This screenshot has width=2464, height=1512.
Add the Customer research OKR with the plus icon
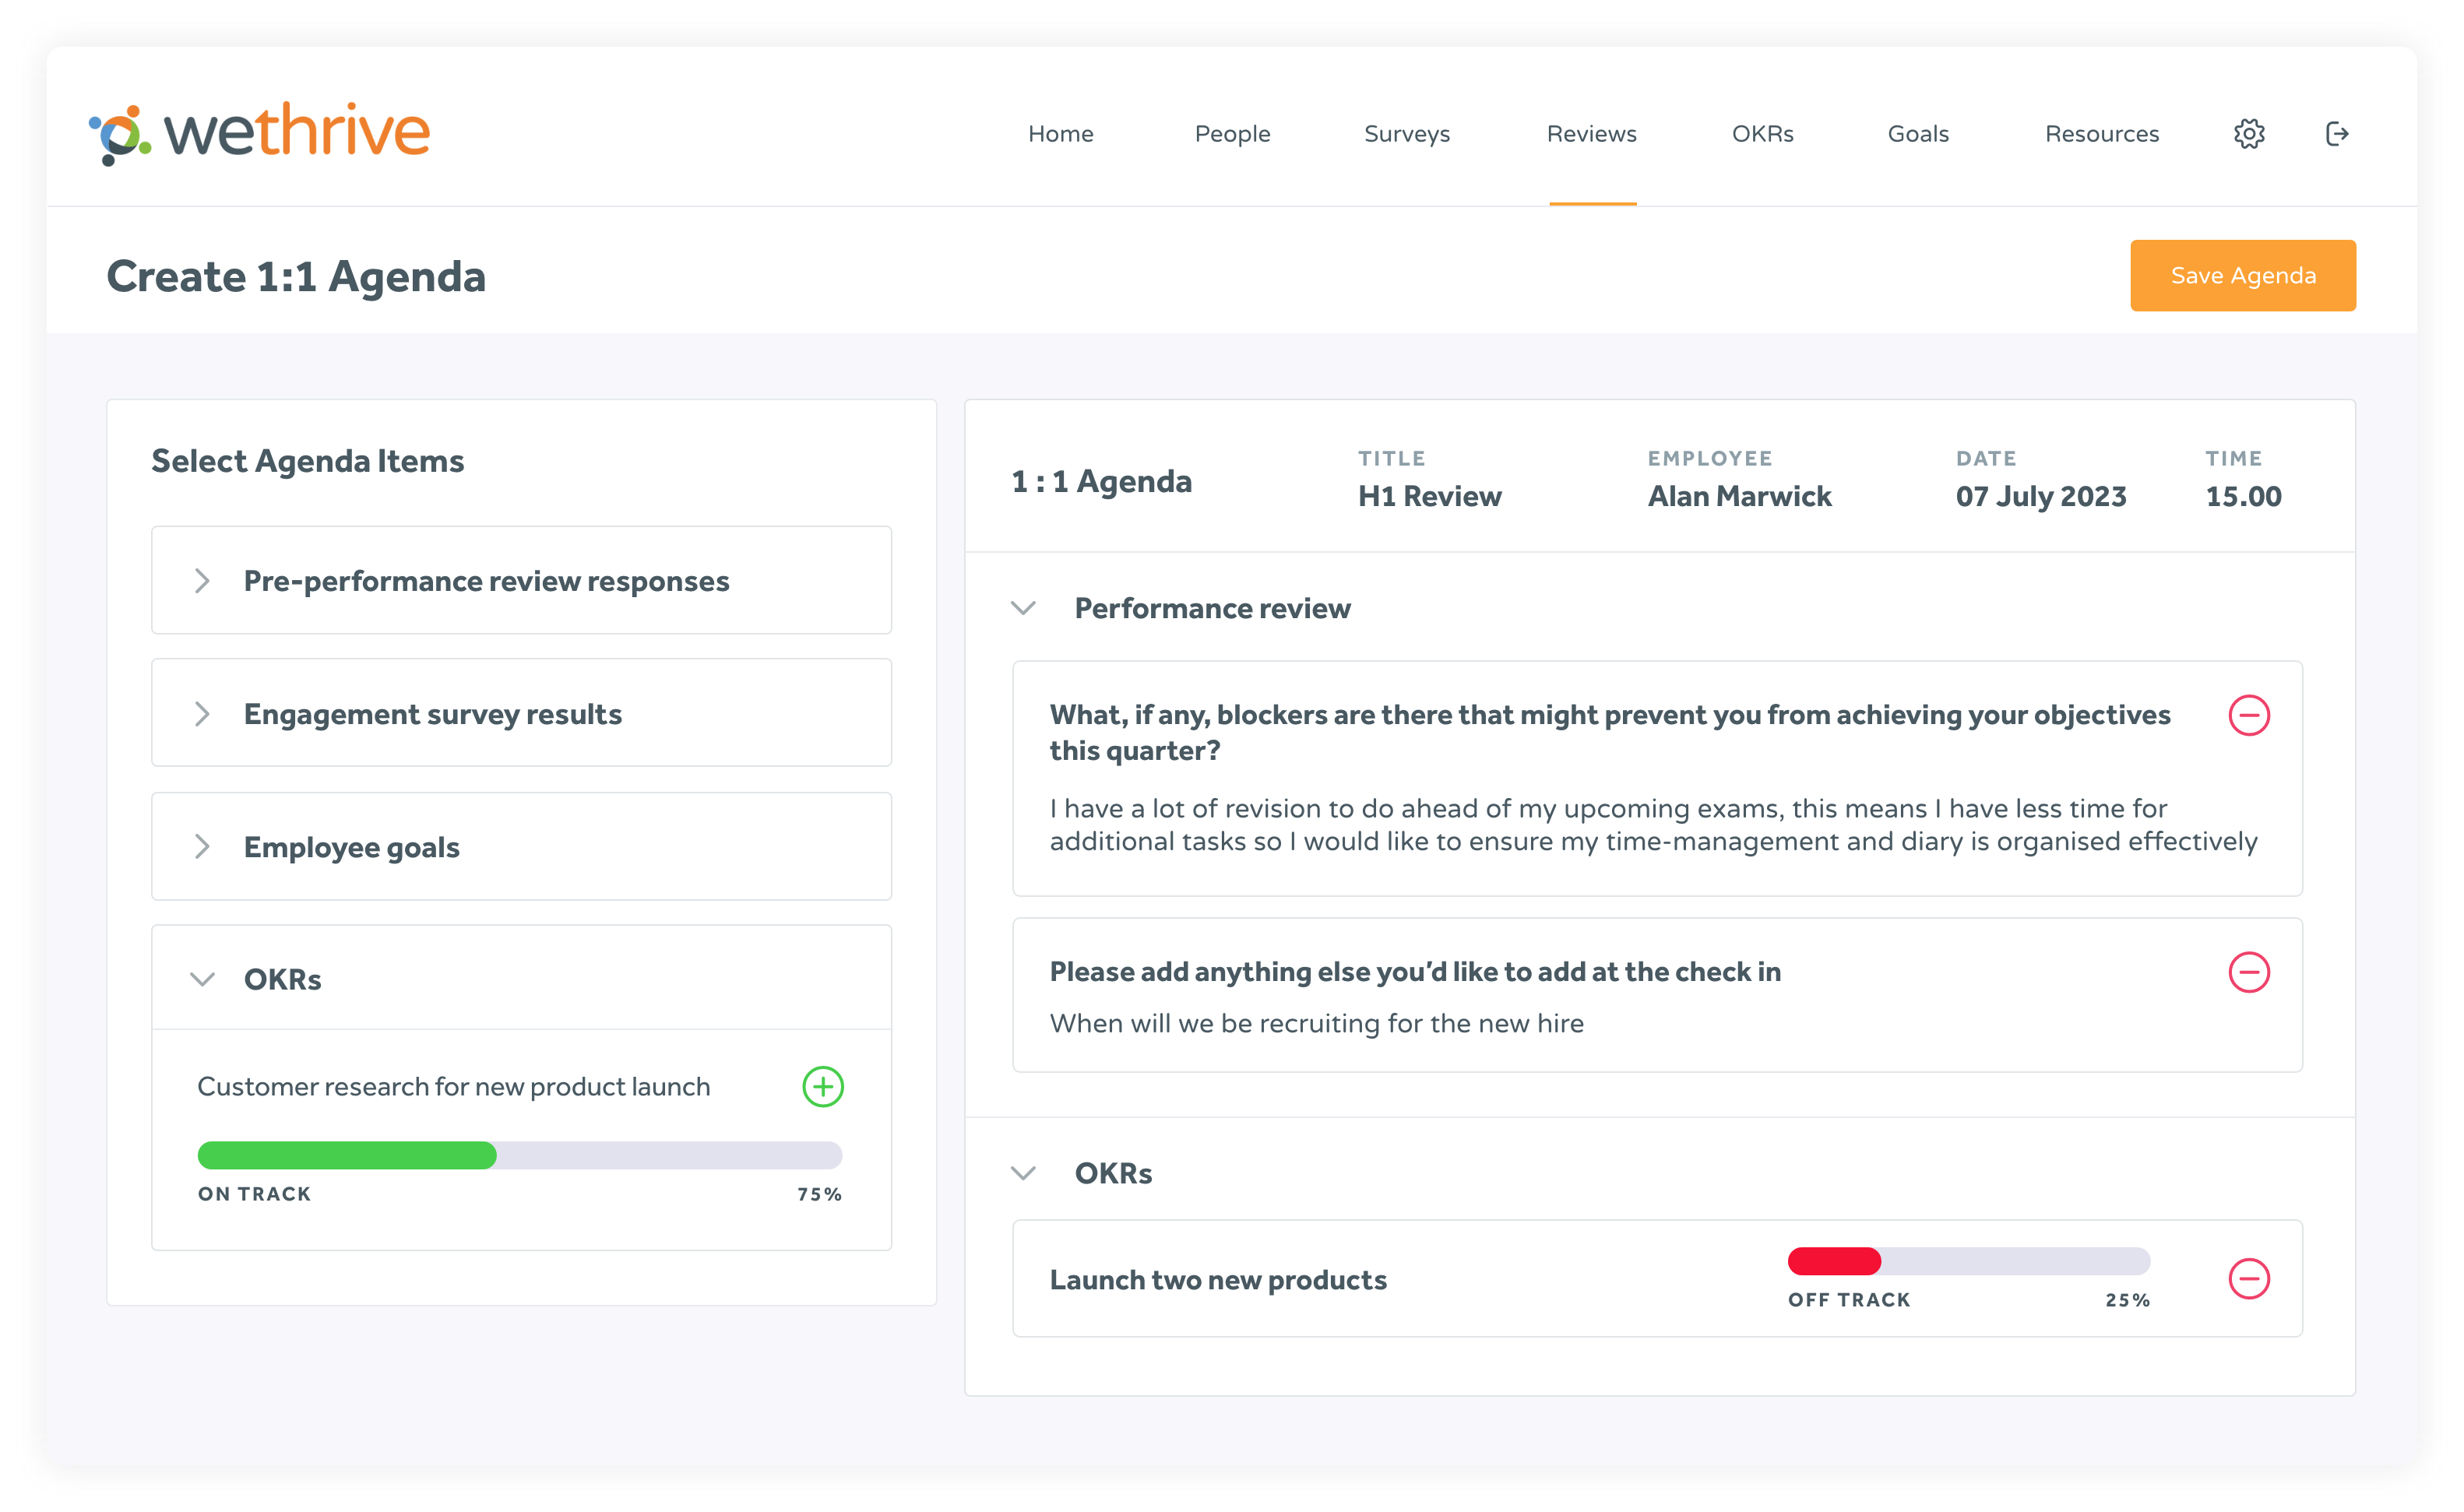coord(822,1086)
